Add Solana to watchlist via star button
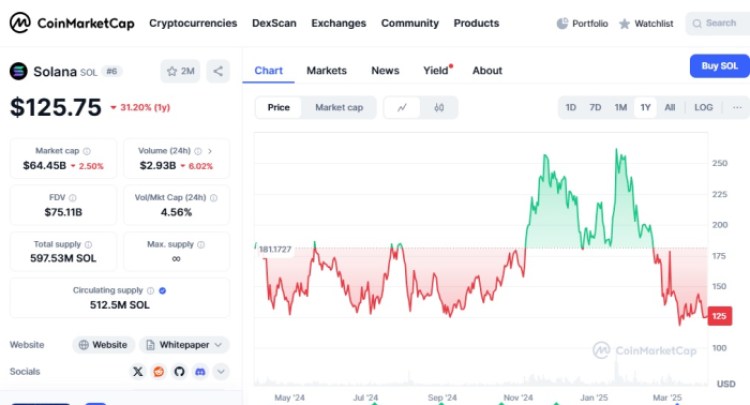750x405 pixels. coord(181,71)
